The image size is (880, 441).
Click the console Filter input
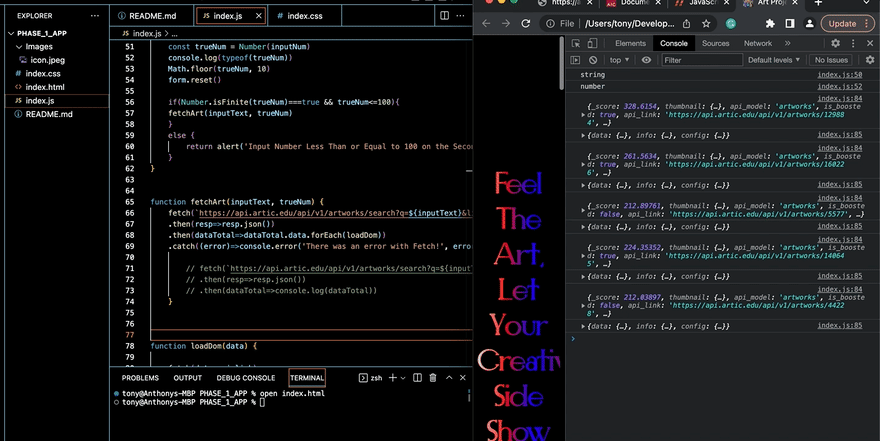point(701,60)
